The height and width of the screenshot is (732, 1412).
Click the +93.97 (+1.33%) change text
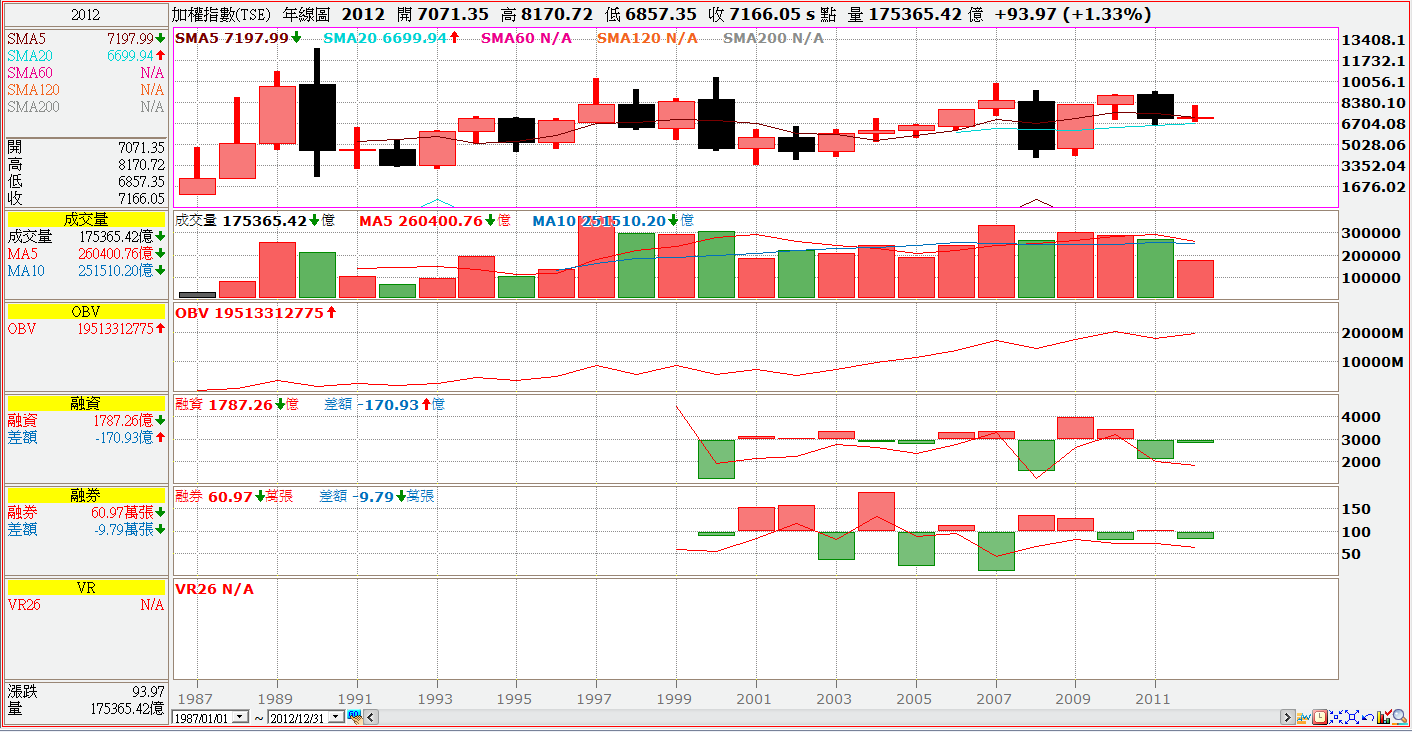click(1072, 14)
